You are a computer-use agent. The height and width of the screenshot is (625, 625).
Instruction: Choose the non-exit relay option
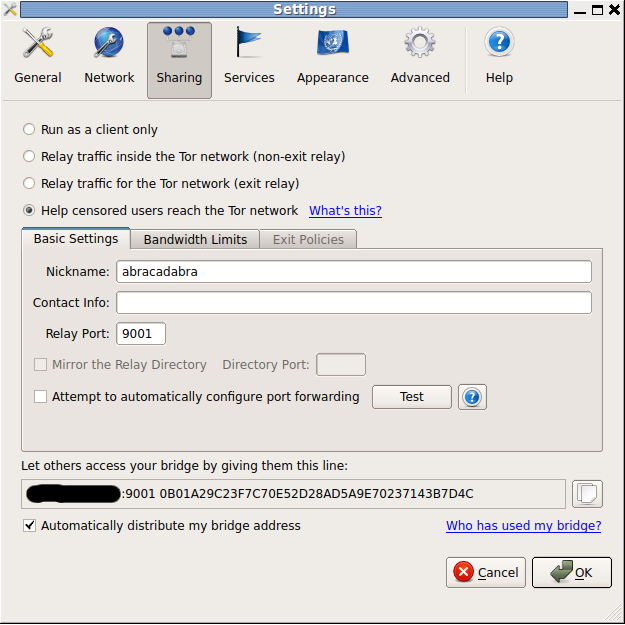[x=29, y=157]
